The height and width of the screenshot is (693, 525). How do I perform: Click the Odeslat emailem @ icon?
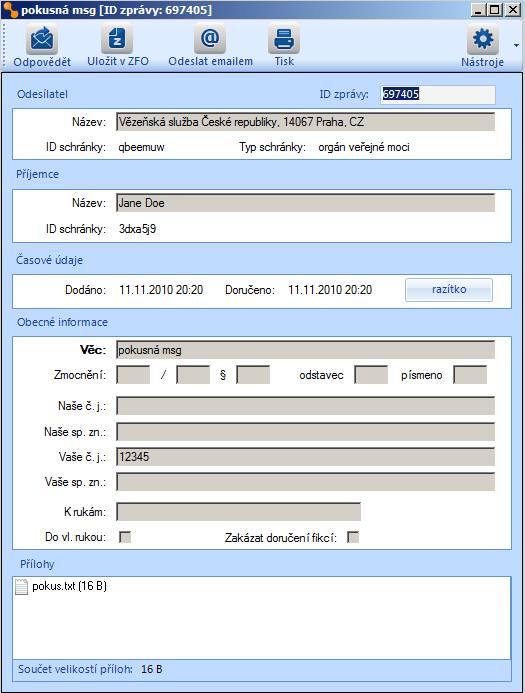210,39
